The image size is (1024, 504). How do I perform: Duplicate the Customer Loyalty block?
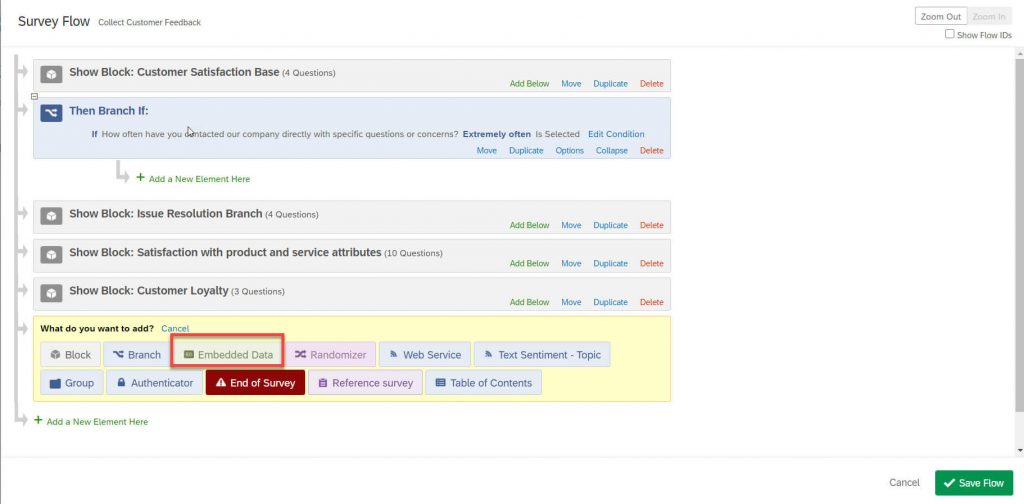tap(611, 302)
